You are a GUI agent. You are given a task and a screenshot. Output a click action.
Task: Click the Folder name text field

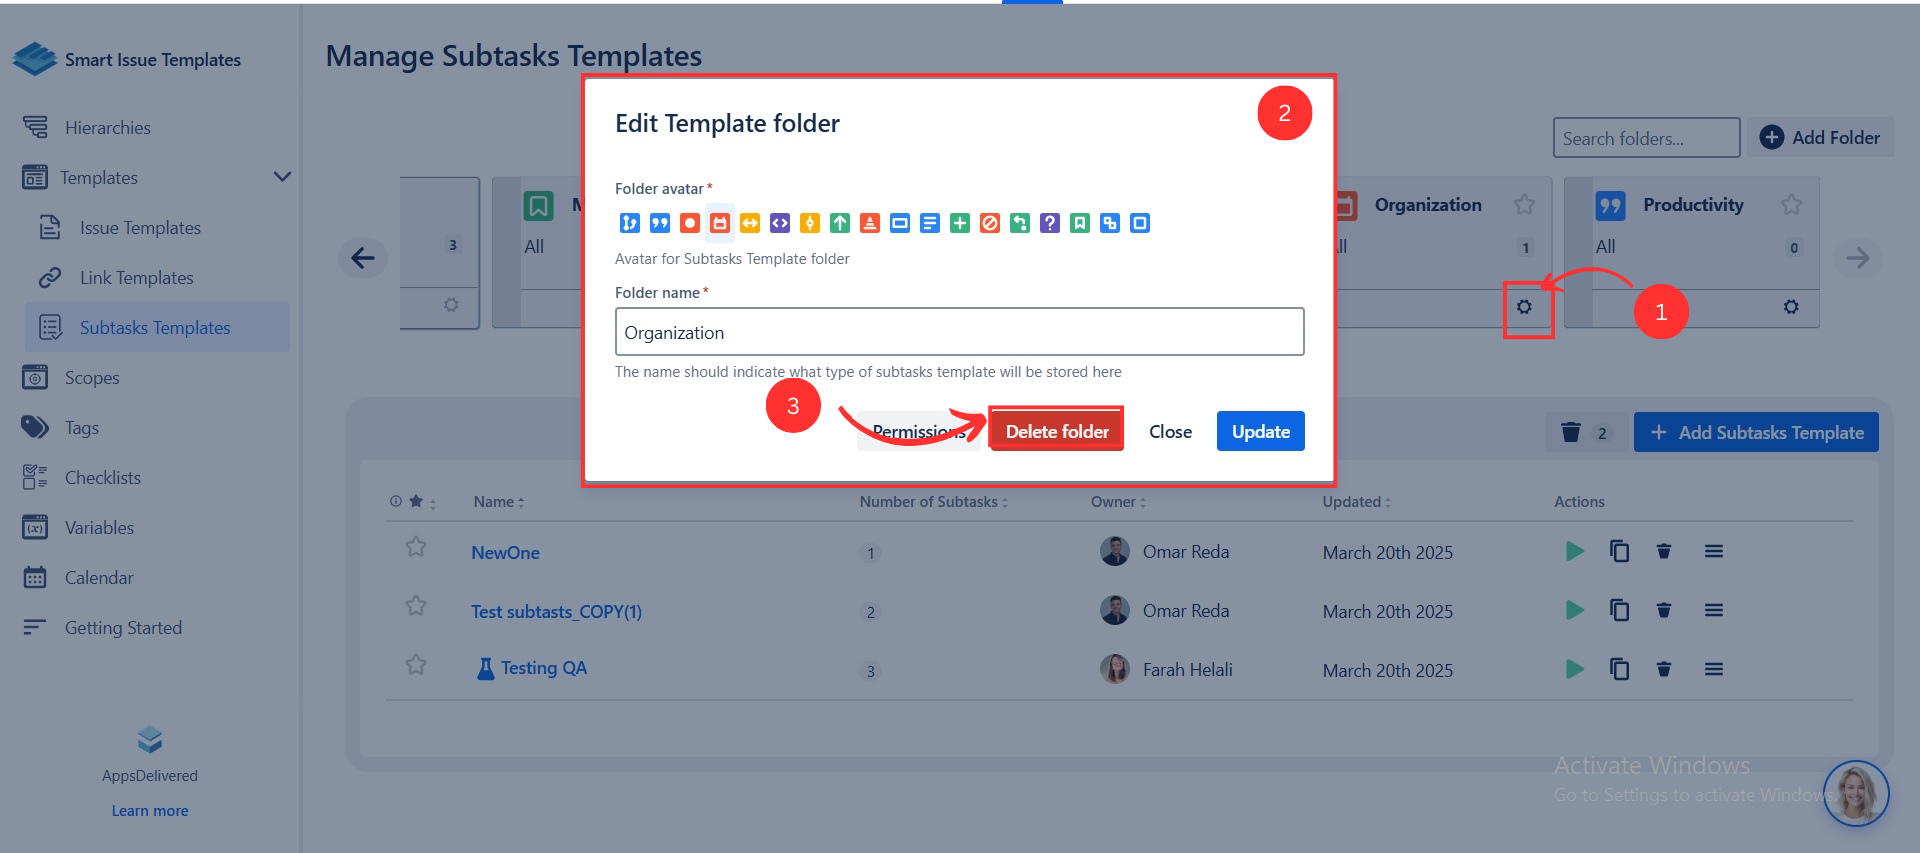coord(958,332)
